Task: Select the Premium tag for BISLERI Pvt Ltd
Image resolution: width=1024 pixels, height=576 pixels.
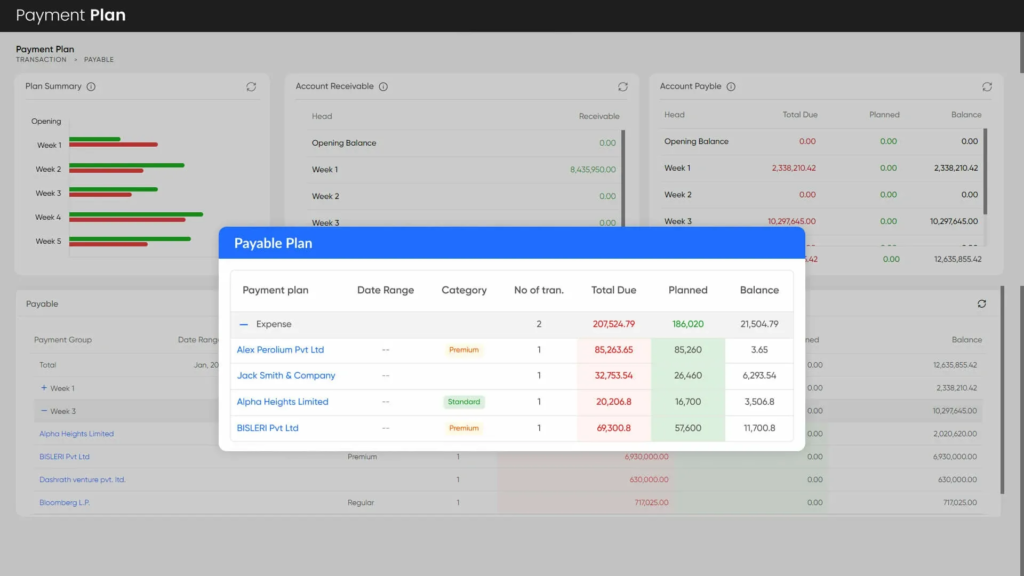Action: tap(464, 428)
